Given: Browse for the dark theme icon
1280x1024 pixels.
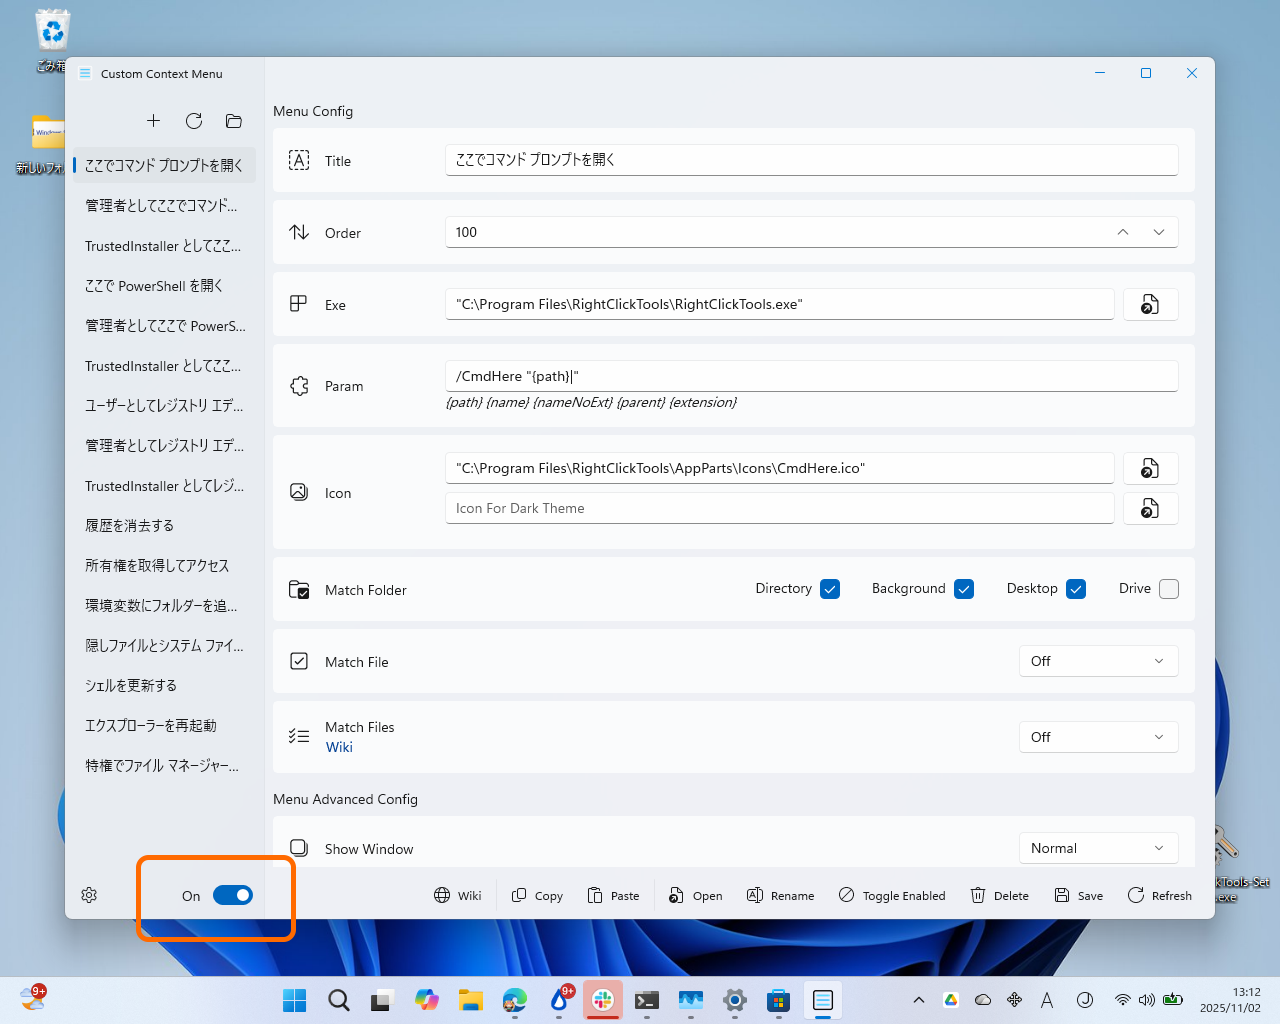Looking at the screenshot, I should 1150,508.
